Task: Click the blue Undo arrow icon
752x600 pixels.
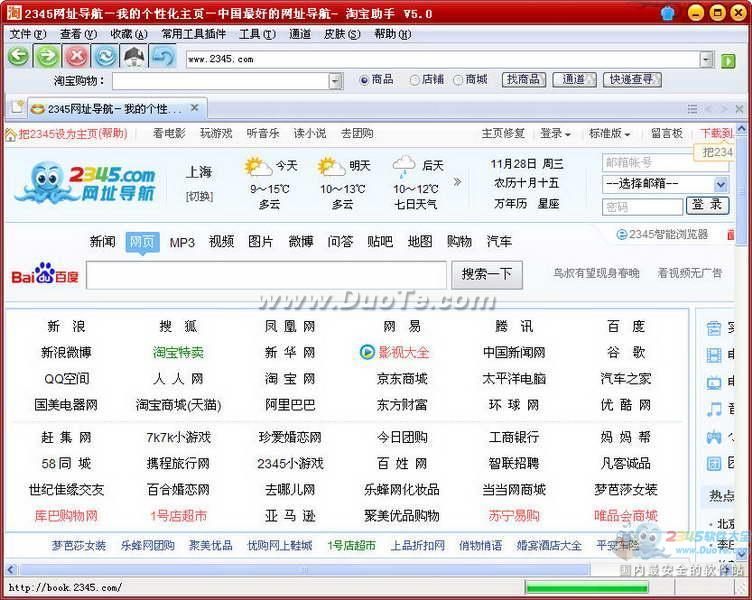Action: [x=163, y=57]
